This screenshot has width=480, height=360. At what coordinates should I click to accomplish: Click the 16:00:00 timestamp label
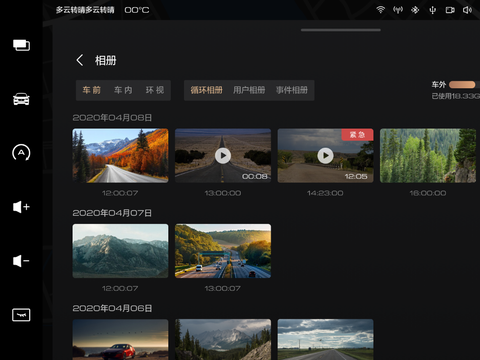[428, 193]
